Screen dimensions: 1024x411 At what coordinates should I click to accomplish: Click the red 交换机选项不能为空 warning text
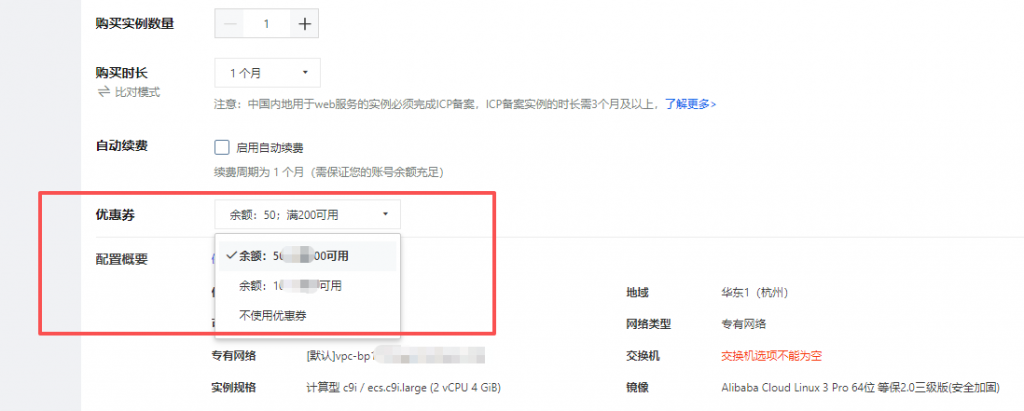pyautogui.click(x=771, y=356)
